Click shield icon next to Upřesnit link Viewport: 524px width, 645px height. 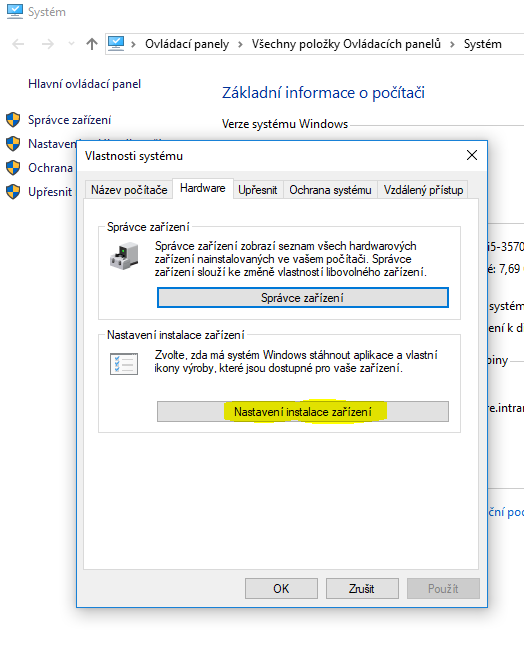click(x=13, y=191)
